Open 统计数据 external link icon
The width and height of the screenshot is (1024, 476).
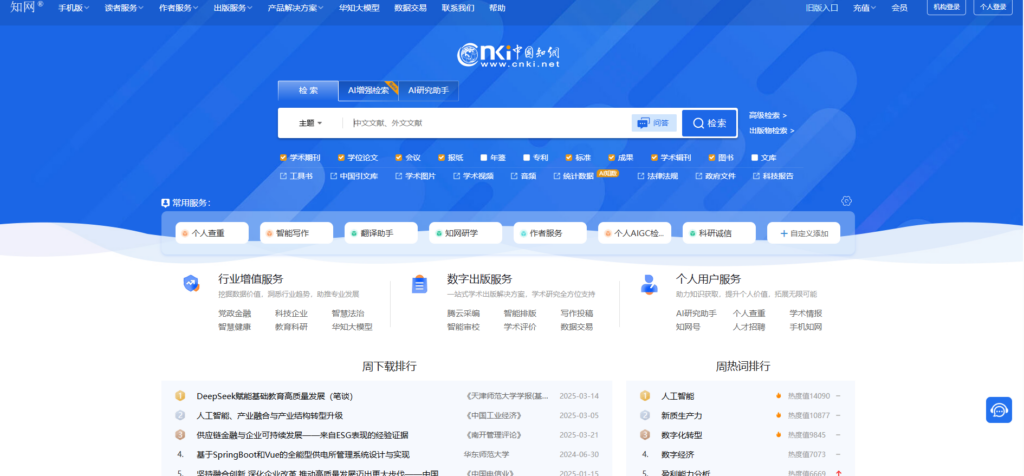pos(556,176)
